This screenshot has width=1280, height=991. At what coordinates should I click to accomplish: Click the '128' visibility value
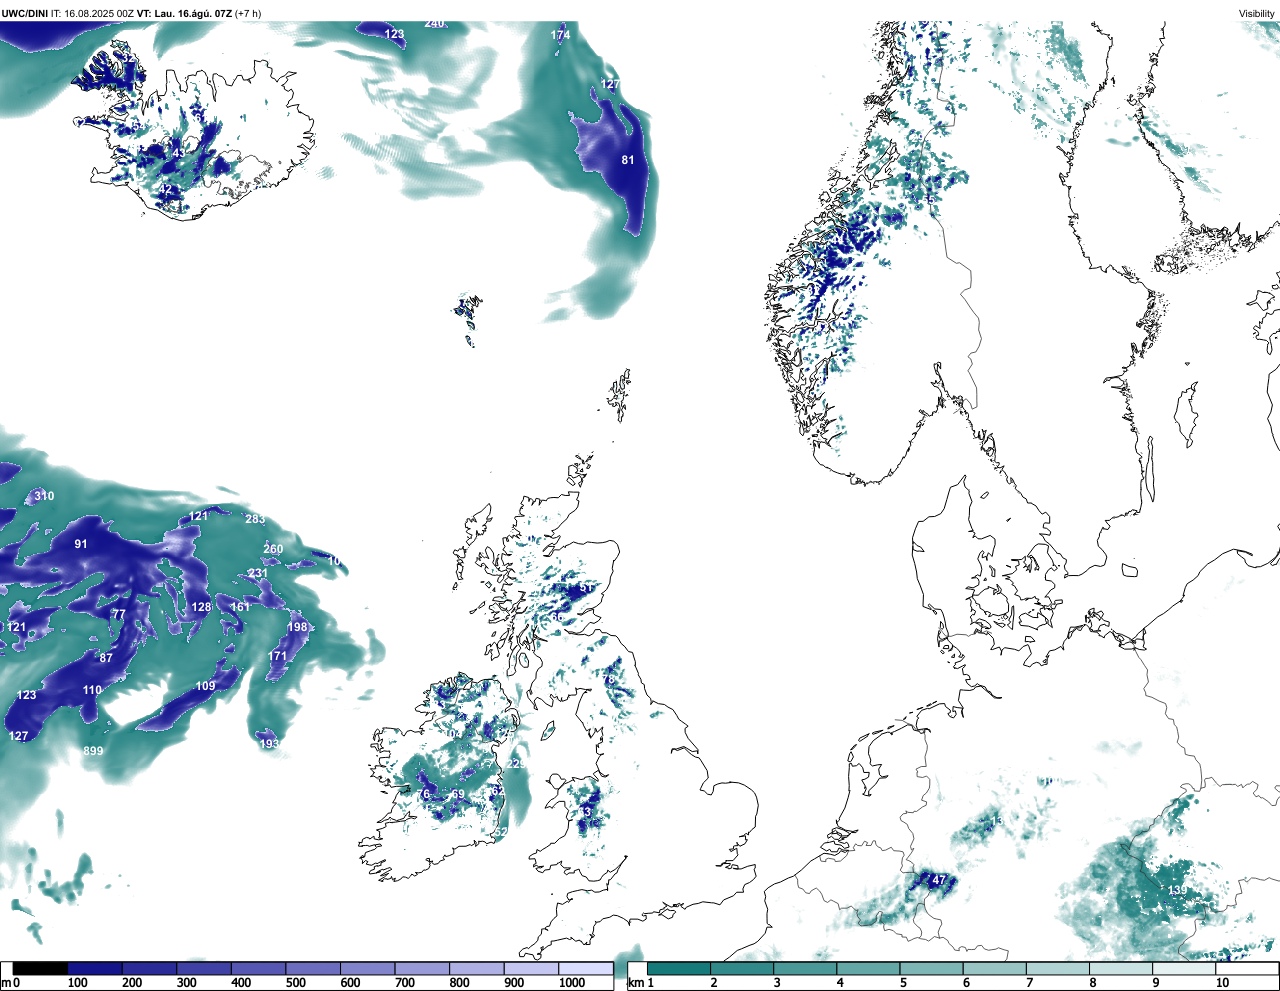(202, 607)
